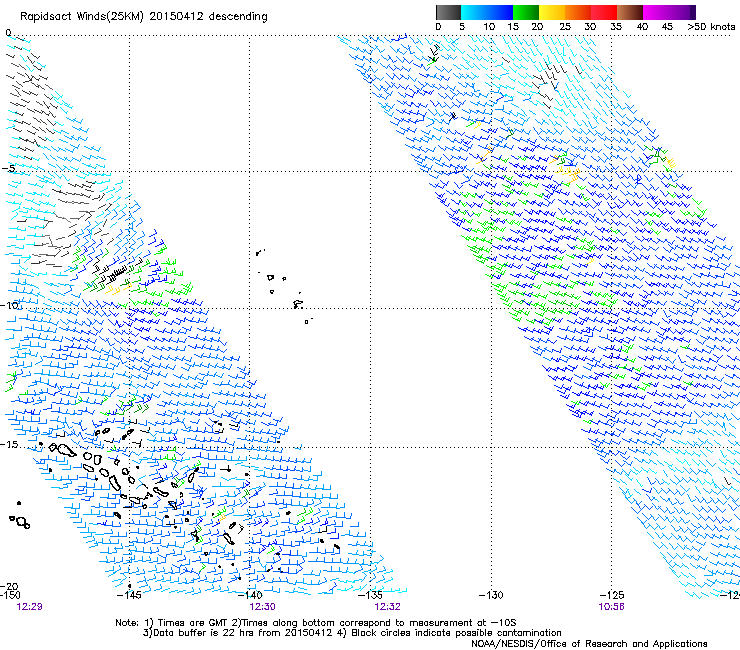This screenshot has width=740, height=650.
Task: Click the 'NOAA/NESDIS/Office of Research and Applications' credit
Action: [589, 644]
